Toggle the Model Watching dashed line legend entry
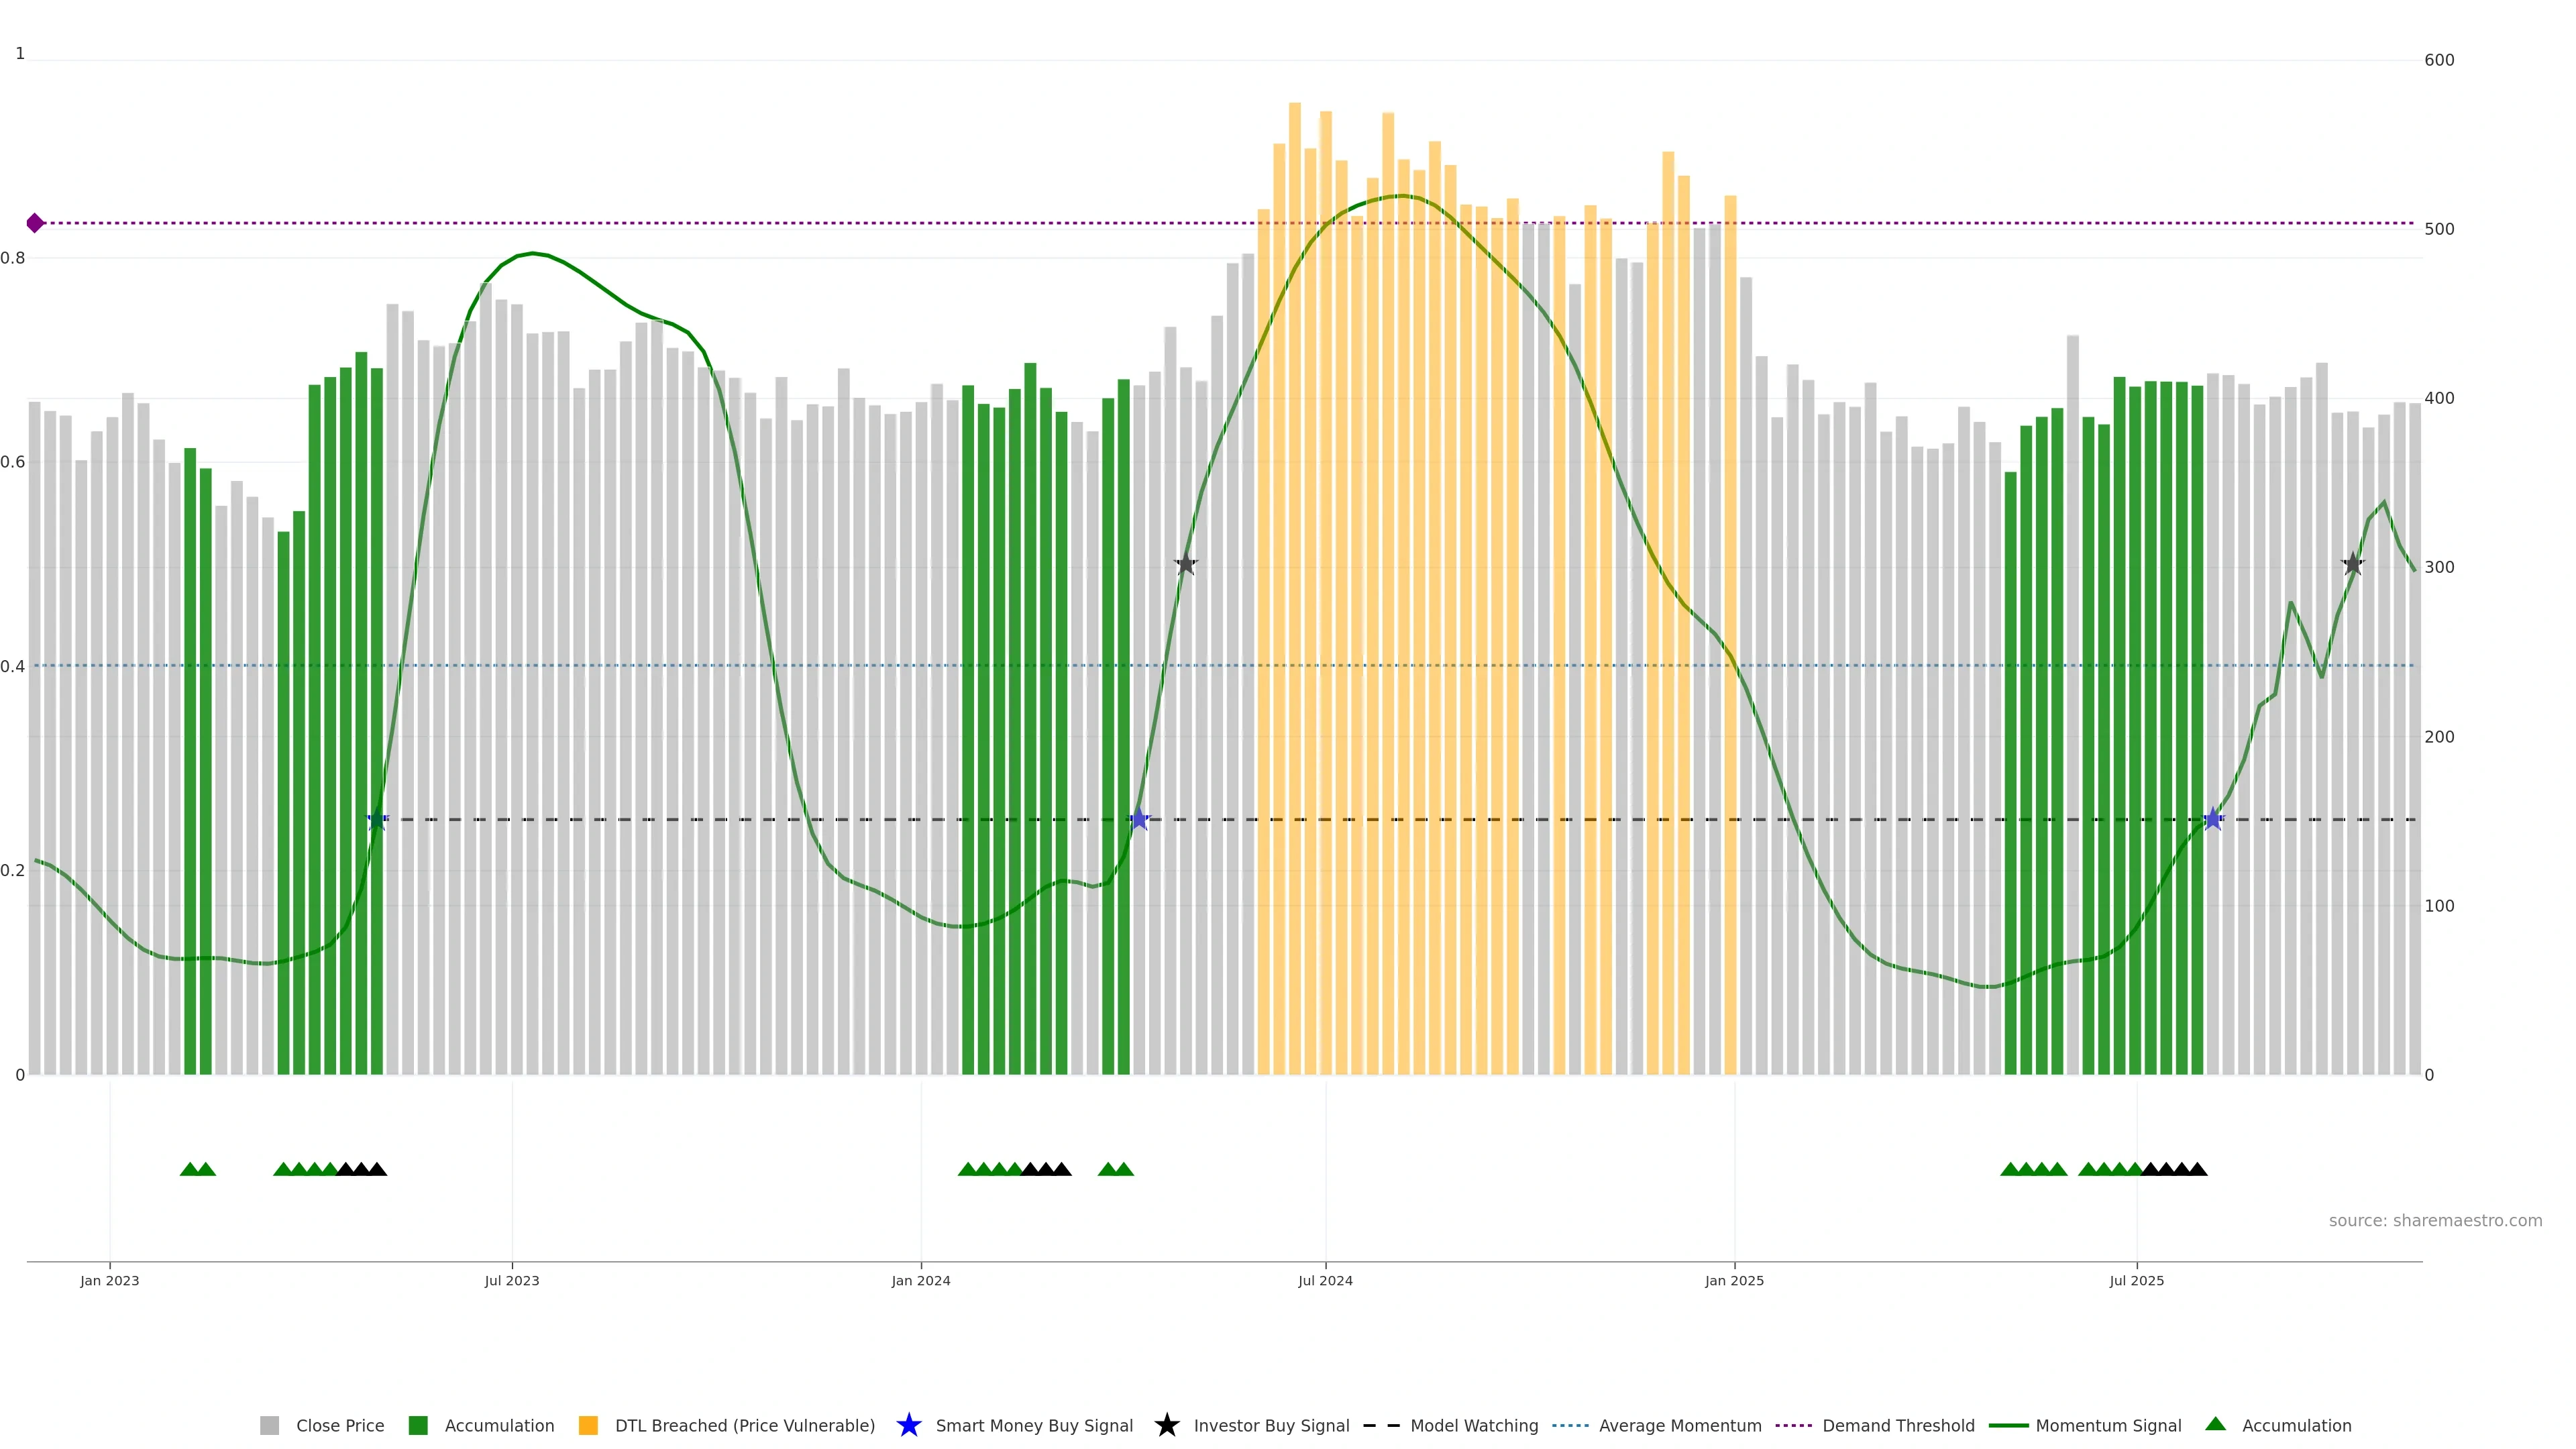2576x1449 pixels. tap(1473, 1425)
